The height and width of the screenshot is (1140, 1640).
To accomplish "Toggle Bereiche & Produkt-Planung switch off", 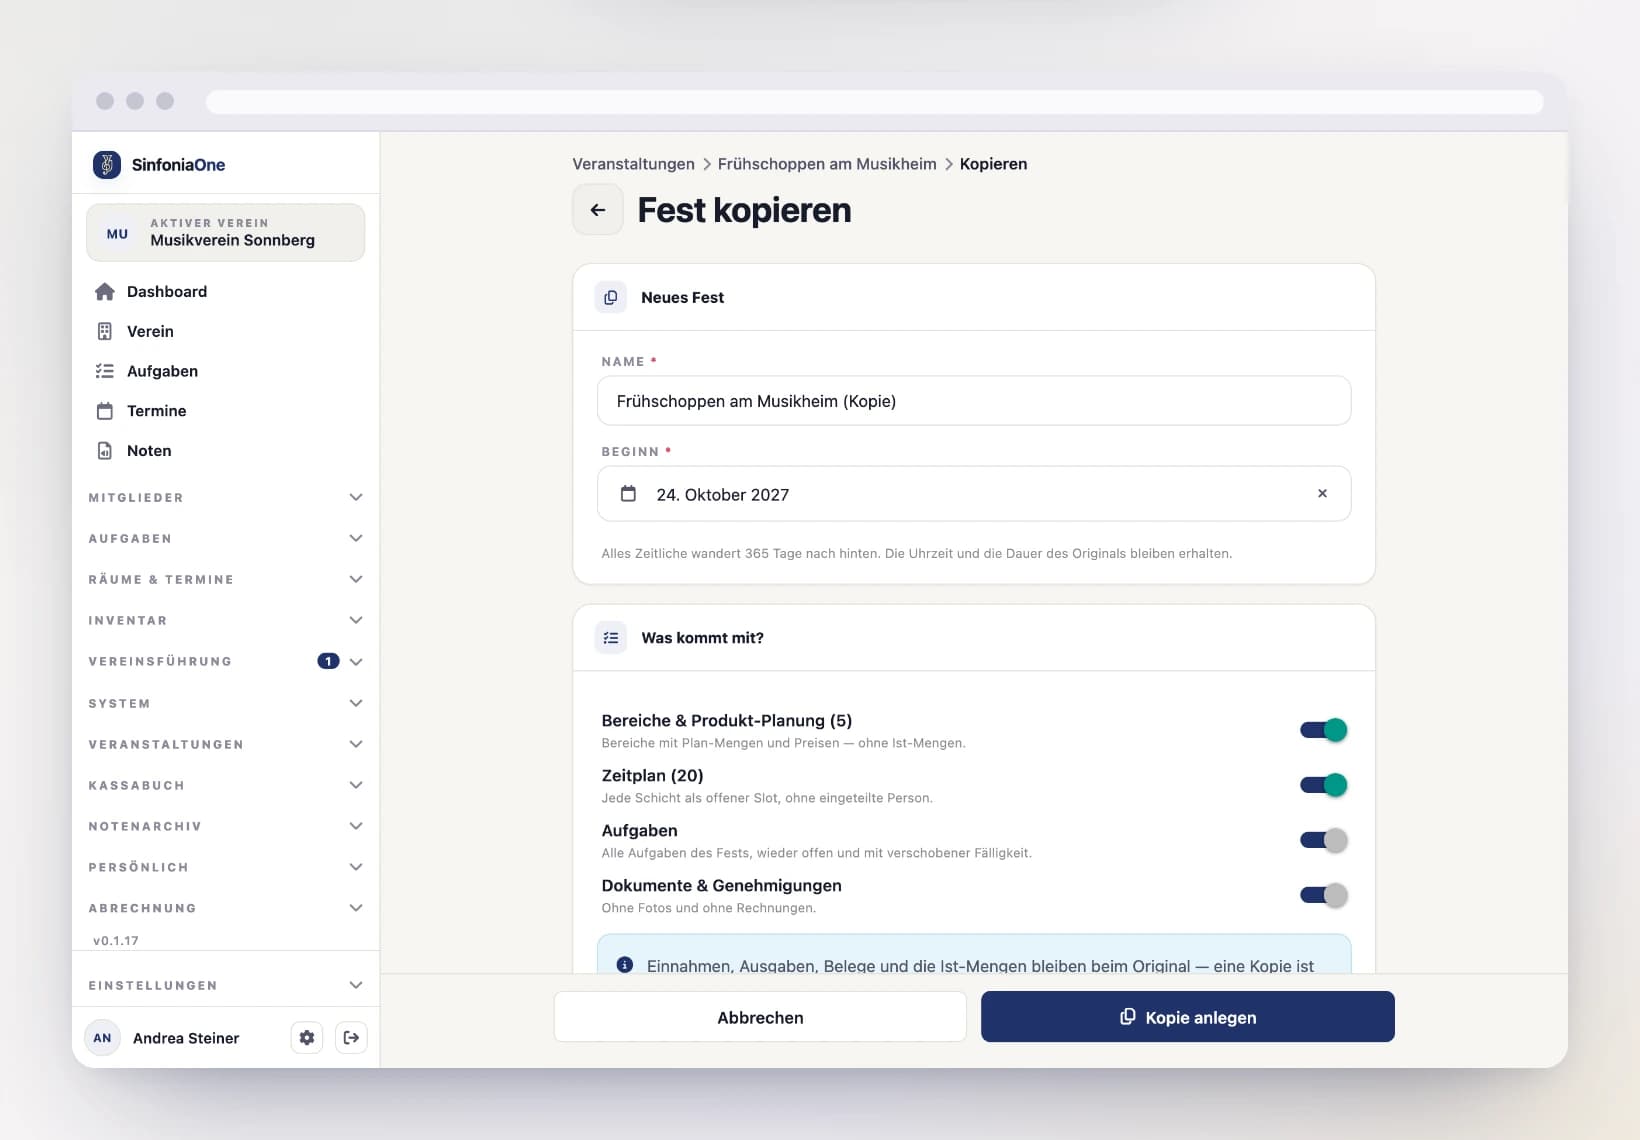I will tap(1324, 730).
